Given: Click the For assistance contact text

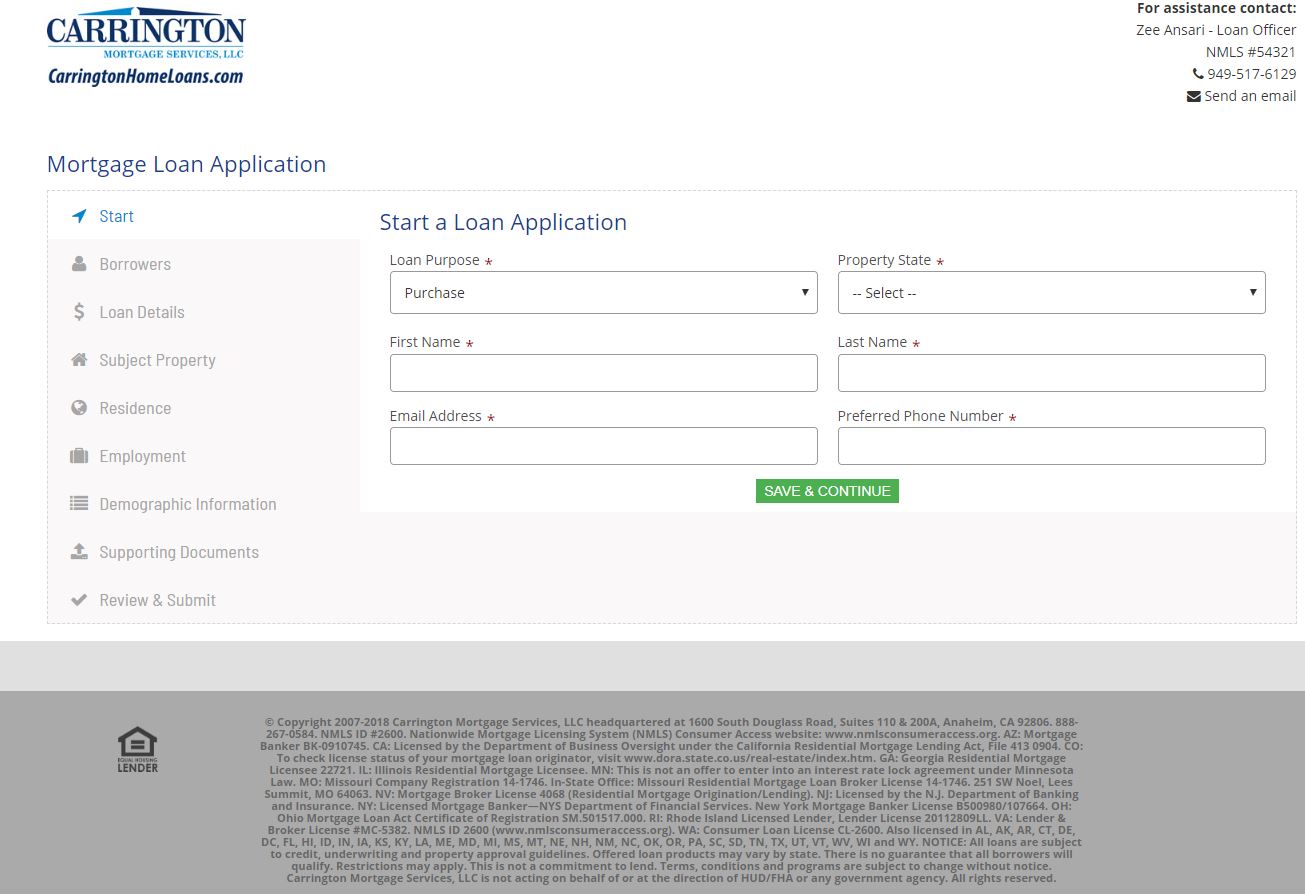Looking at the screenshot, I should [x=1216, y=8].
